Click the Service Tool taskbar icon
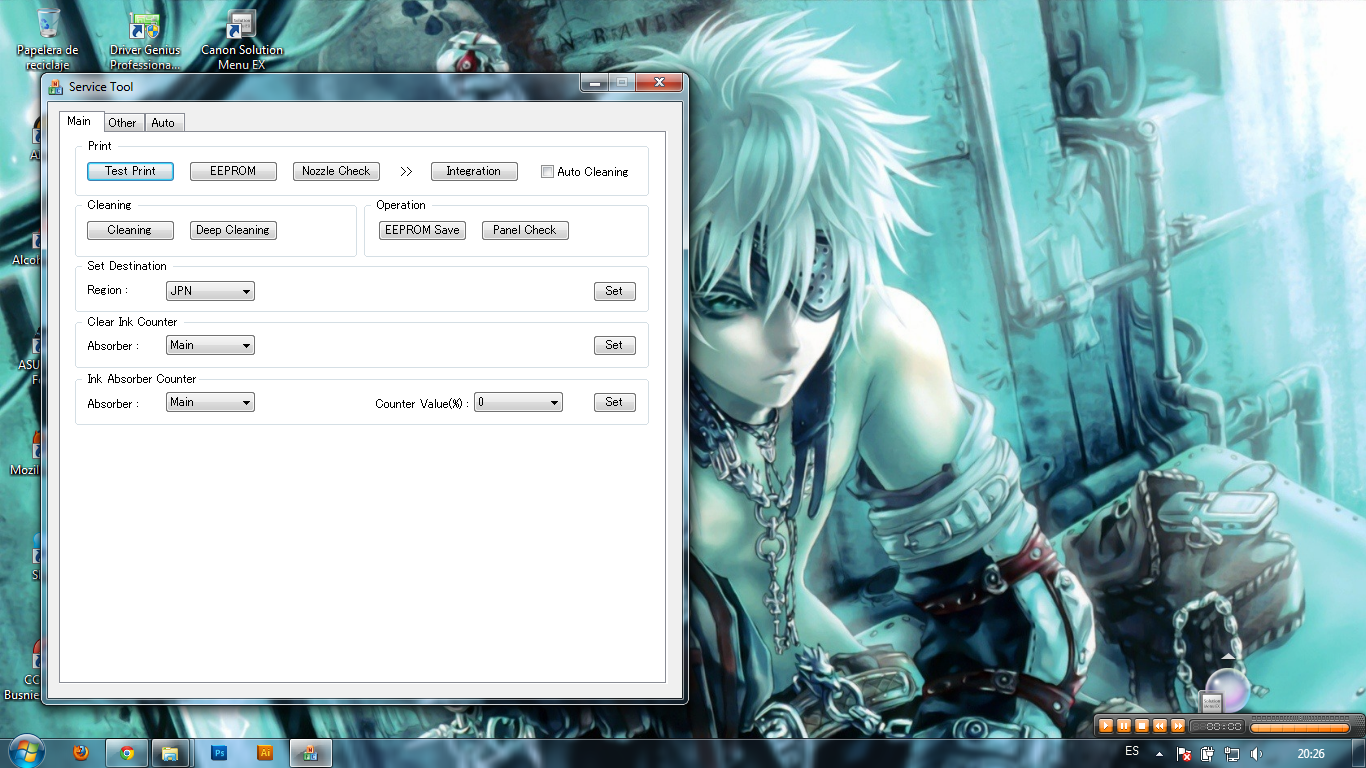 pyautogui.click(x=311, y=753)
